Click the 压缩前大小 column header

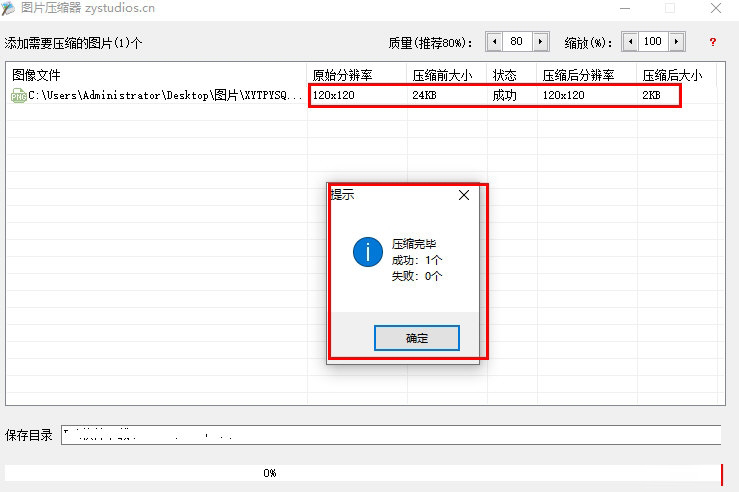[x=447, y=75]
